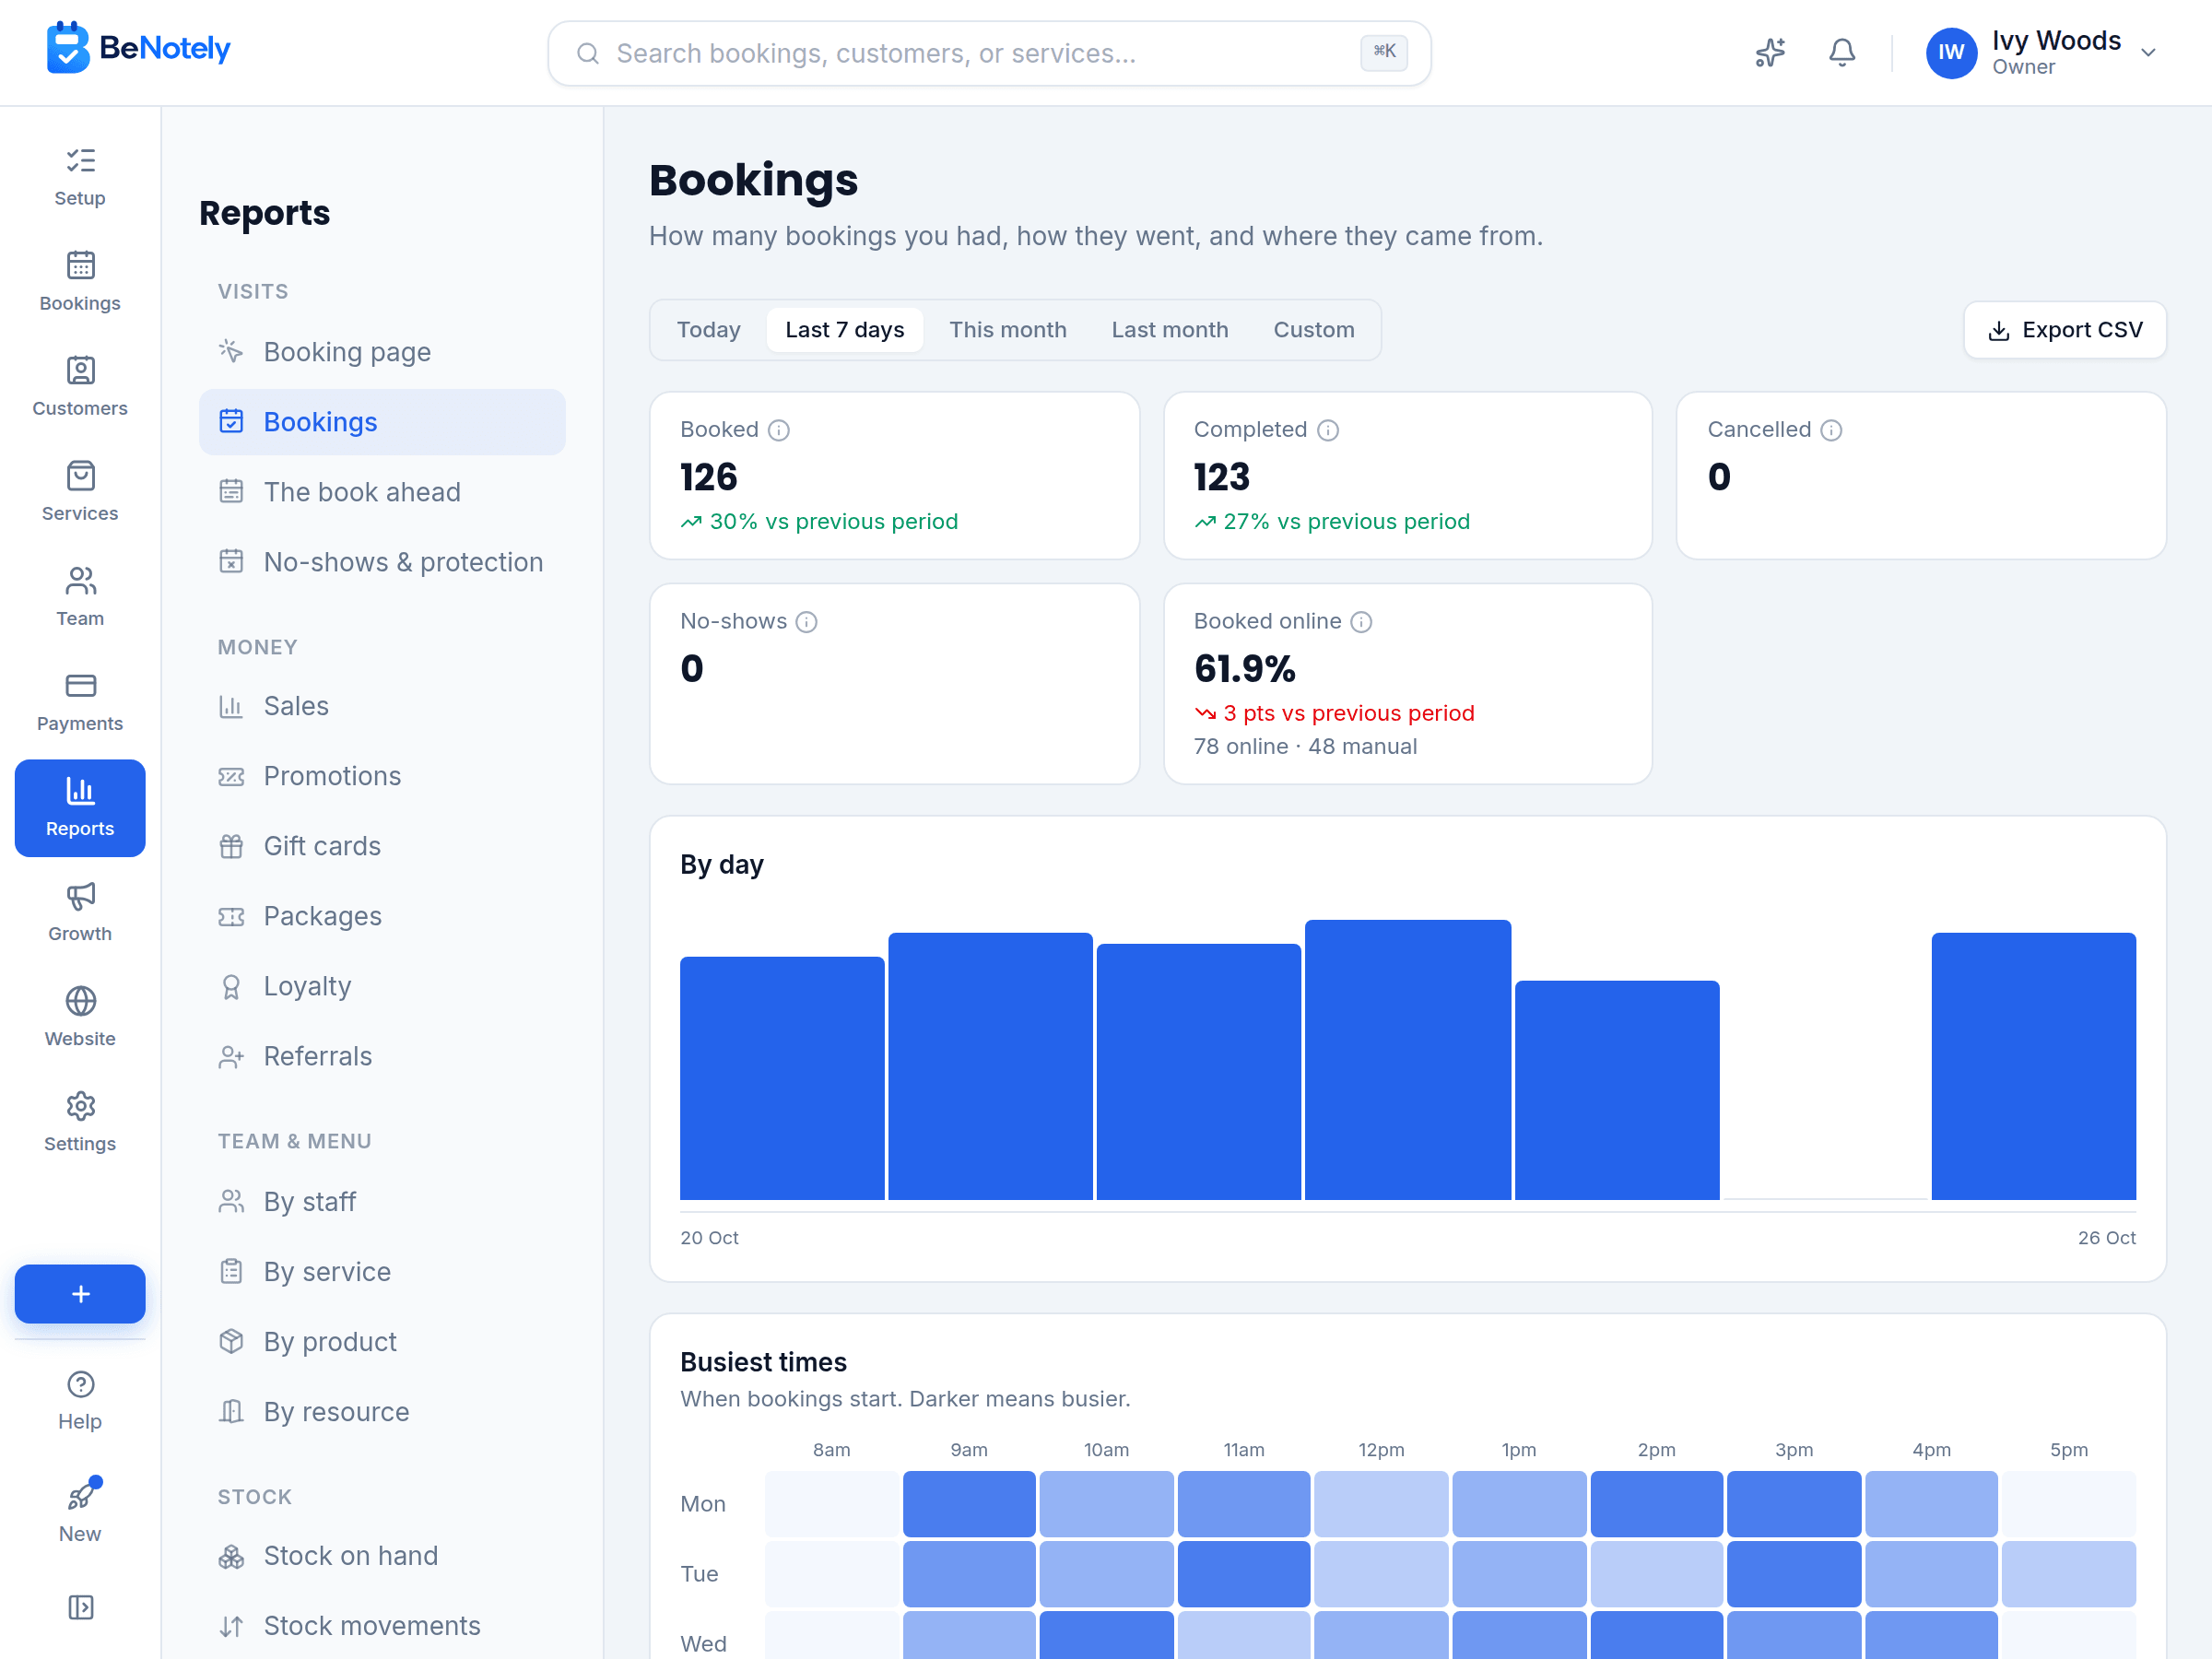Show info tooltip for Cancelled metric

coord(1831,430)
